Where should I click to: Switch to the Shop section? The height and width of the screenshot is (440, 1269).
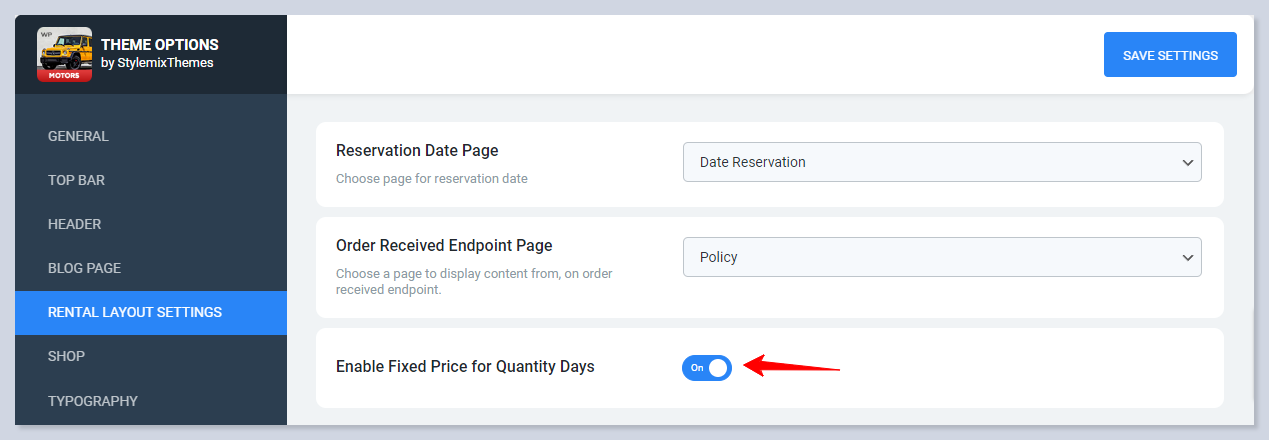[66, 356]
